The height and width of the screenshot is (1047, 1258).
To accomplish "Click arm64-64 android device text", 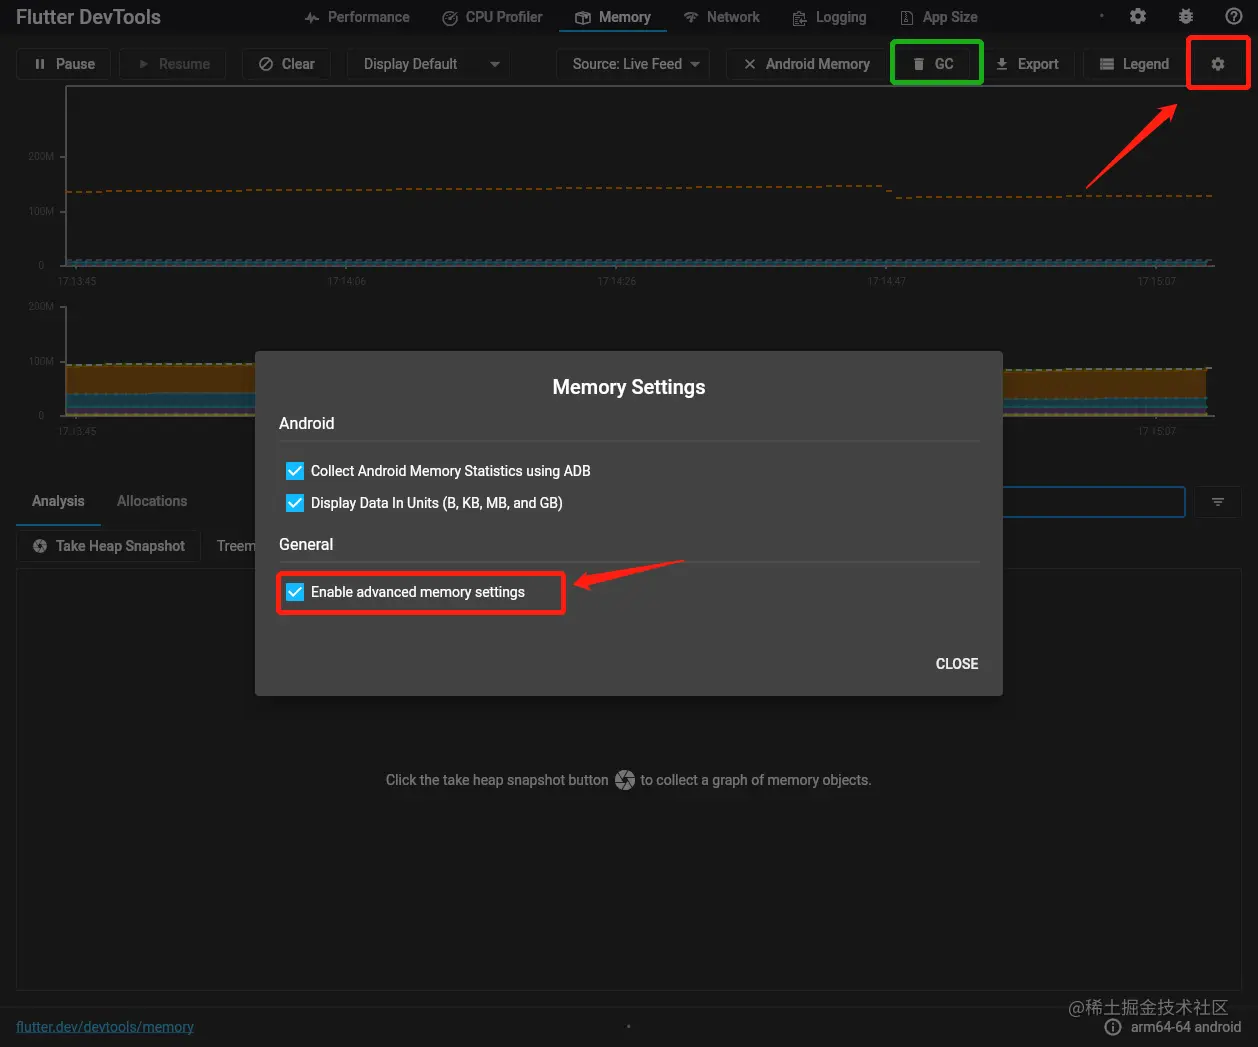I will [1186, 1027].
